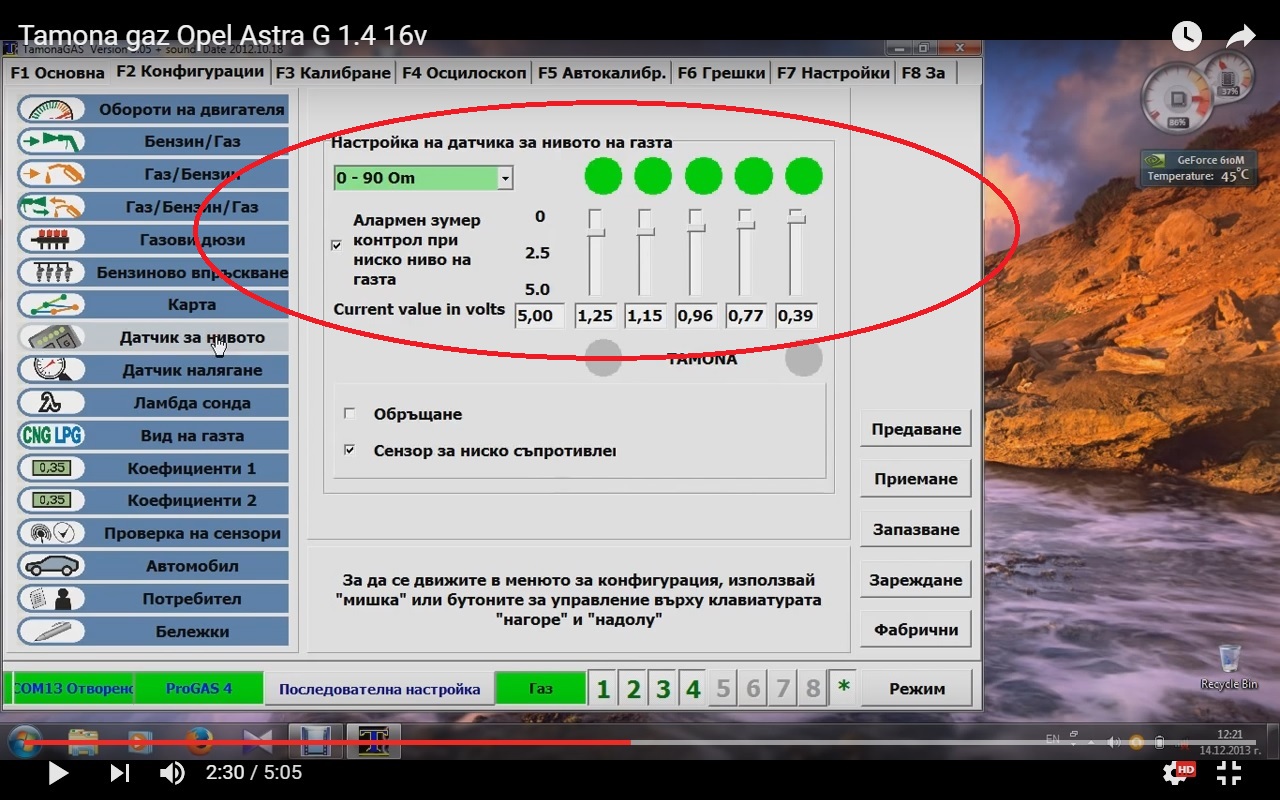Toggle the low gas alarm buzzer checkbox

coord(336,245)
